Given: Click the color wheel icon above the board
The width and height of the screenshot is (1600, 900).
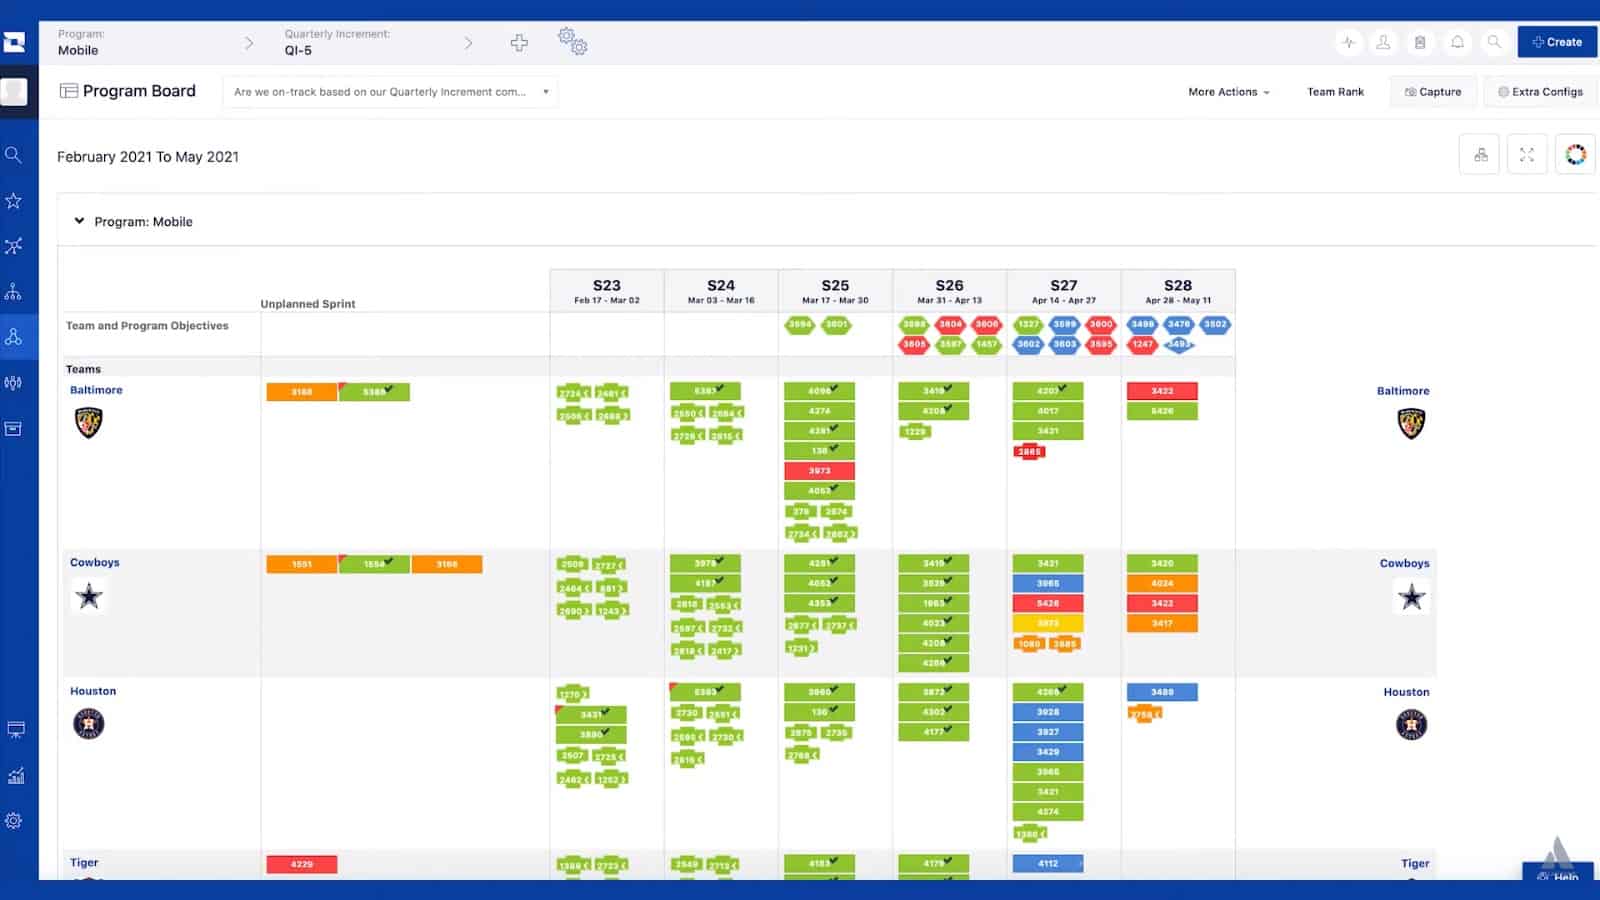Looking at the screenshot, I should pos(1576,155).
